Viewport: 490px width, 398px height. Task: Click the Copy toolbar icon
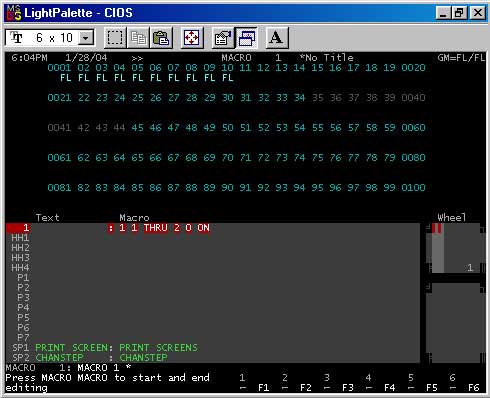pos(138,37)
